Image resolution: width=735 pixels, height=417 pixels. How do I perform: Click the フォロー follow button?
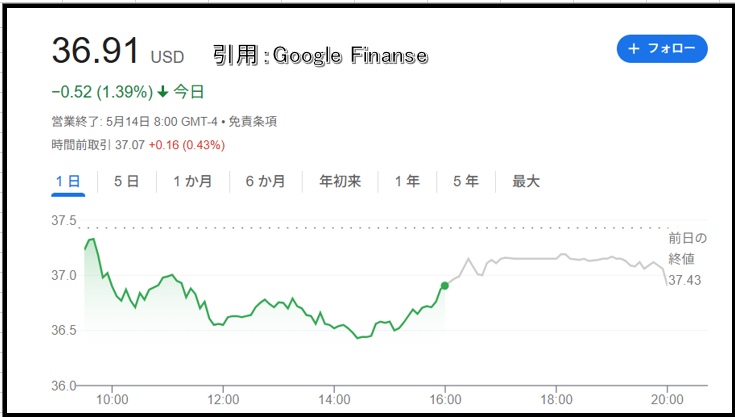(662, 49)
